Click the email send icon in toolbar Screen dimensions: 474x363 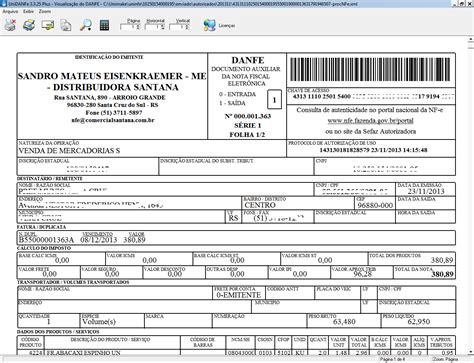pyautogui.click(x=48, y=25)
